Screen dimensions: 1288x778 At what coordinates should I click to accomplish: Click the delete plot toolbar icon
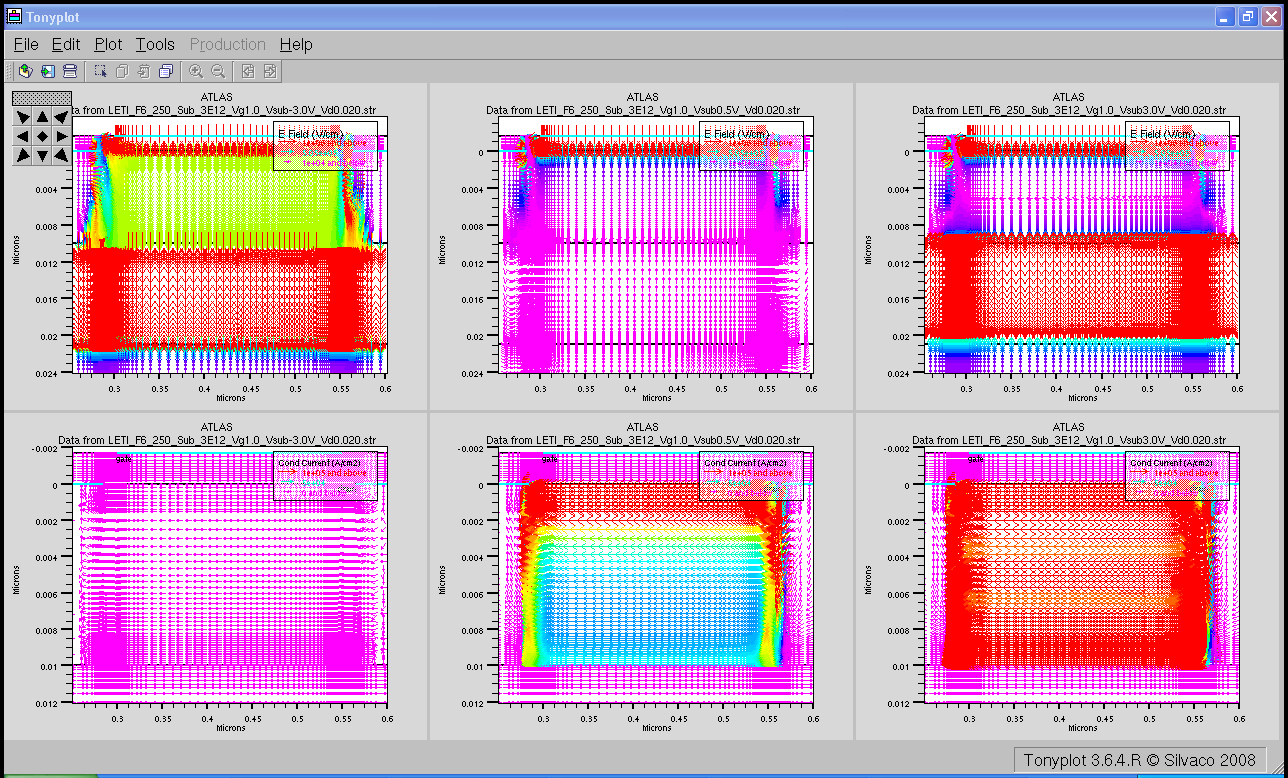[144, 71]
